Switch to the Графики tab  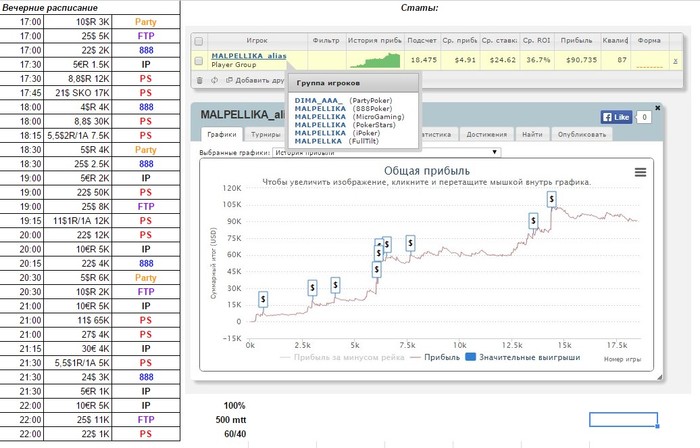[222, 134]
